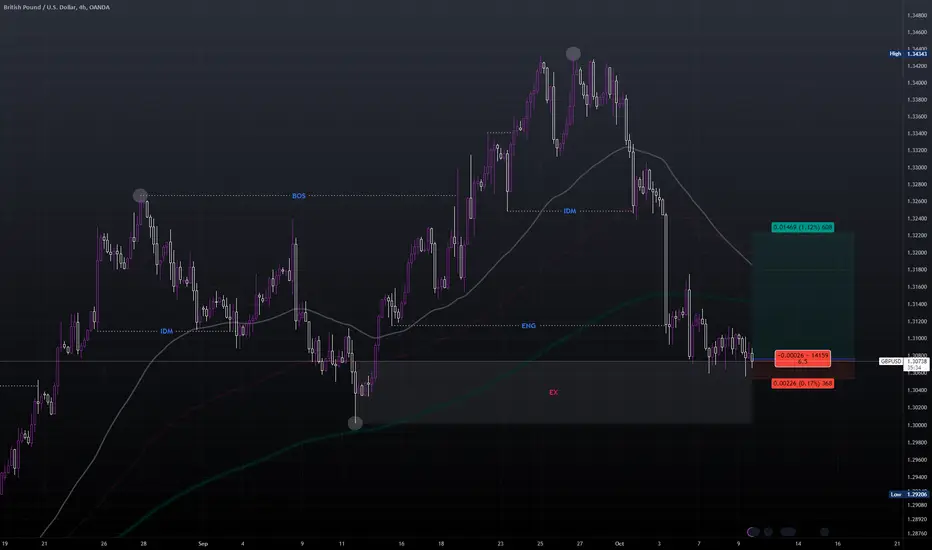The image size is (932, 550).
Task: Click the Oct label on date axis
Action: (x=619, y=543)
